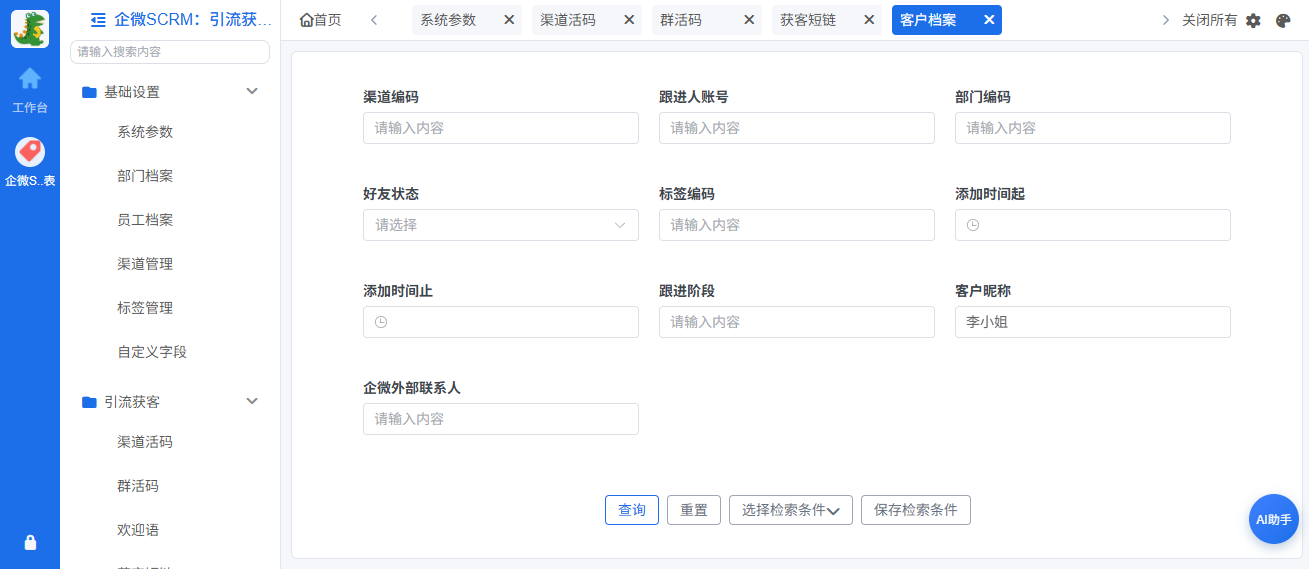Image resolution: width=1309 pixels, height=569 pixels.
Task: Collapse sidebar with the menu fold icon
Action: click(x=98, y=19)
